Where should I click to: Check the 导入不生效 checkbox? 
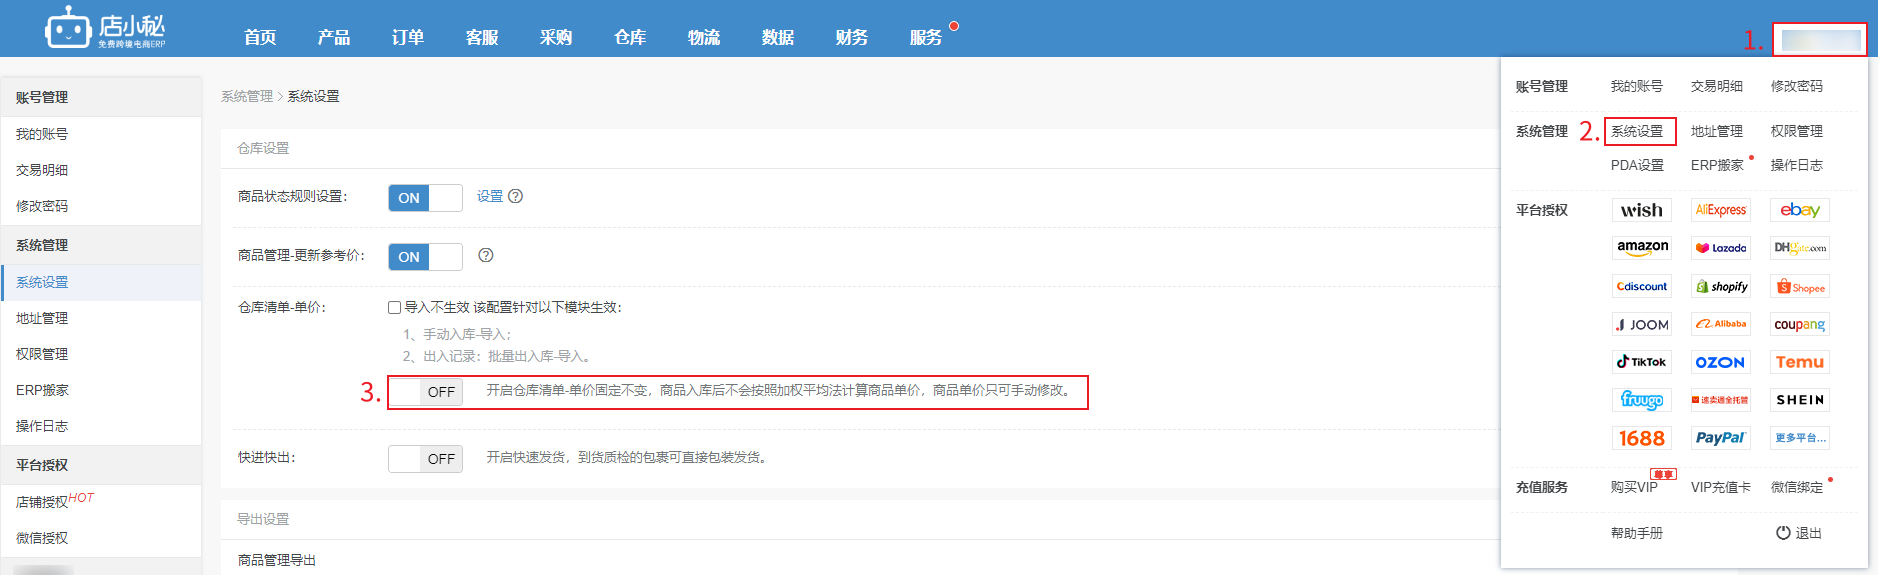coord(394,307)
